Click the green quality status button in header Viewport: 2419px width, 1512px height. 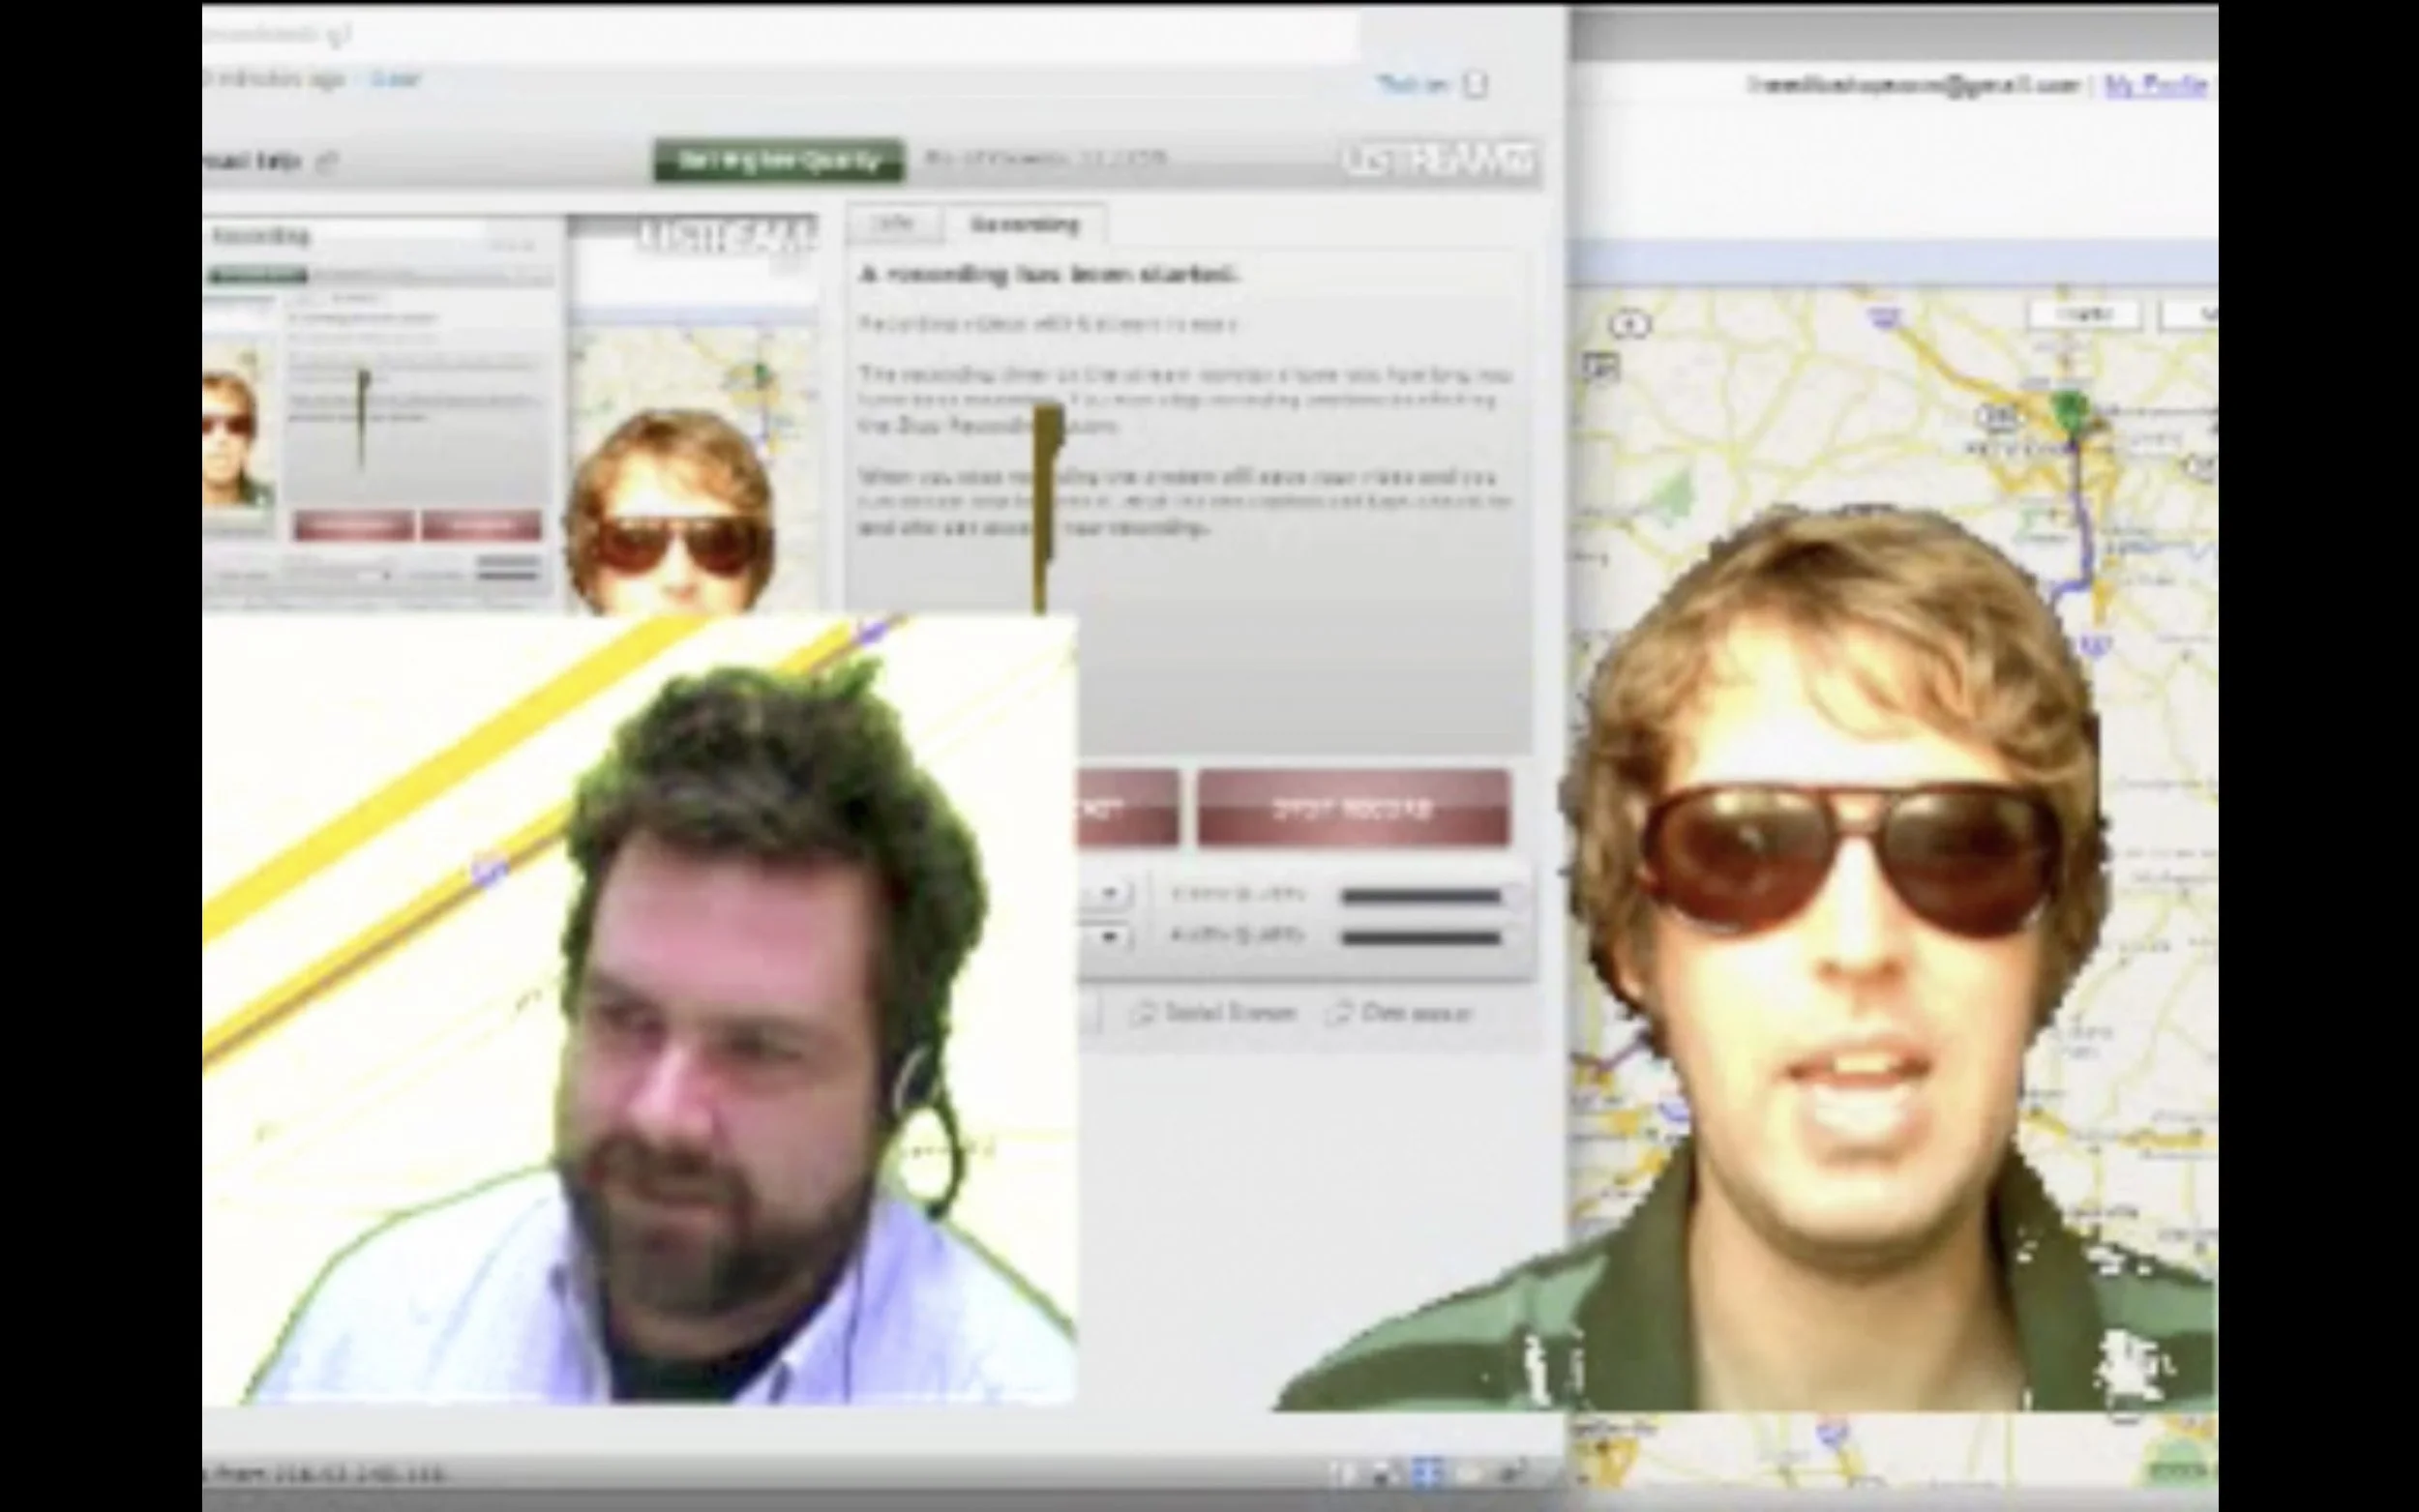(x=779, y=161)
